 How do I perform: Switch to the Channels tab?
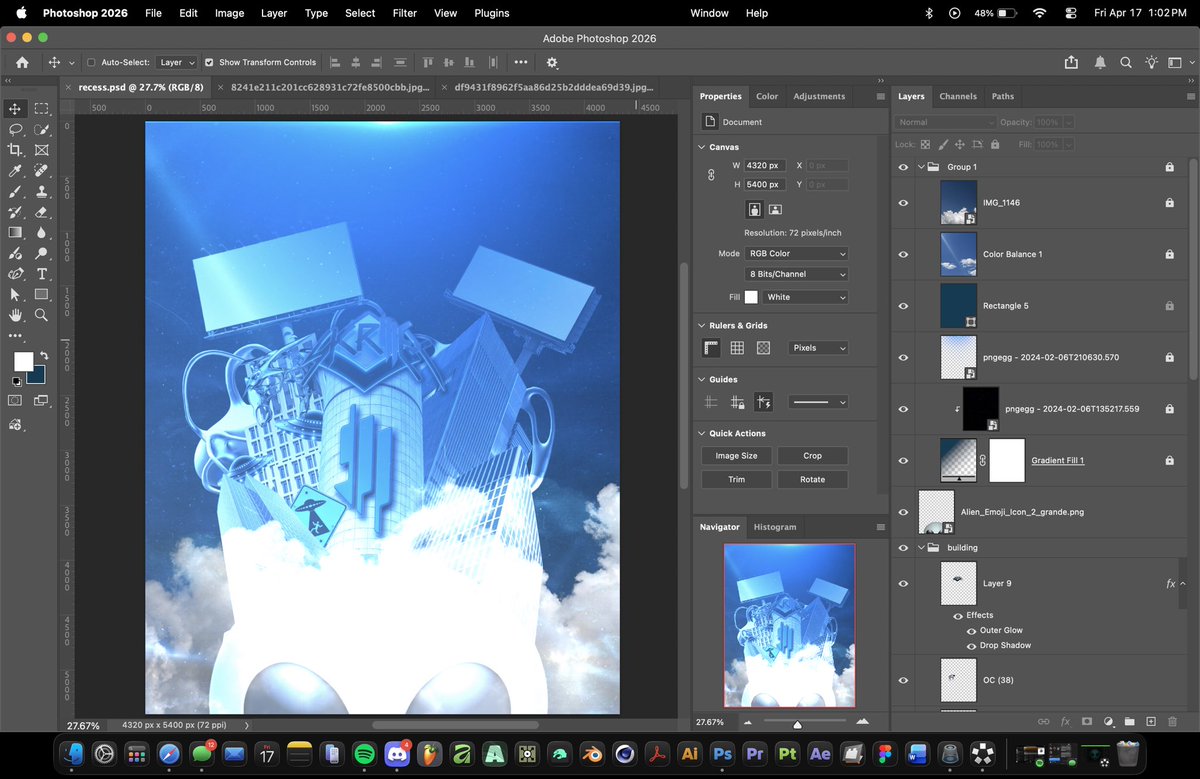click(x=958, y=96)
